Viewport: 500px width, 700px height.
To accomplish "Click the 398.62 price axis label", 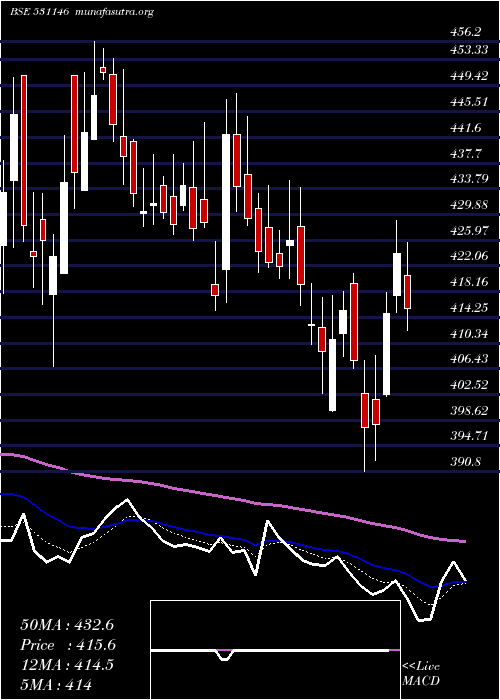I will 469,411.
